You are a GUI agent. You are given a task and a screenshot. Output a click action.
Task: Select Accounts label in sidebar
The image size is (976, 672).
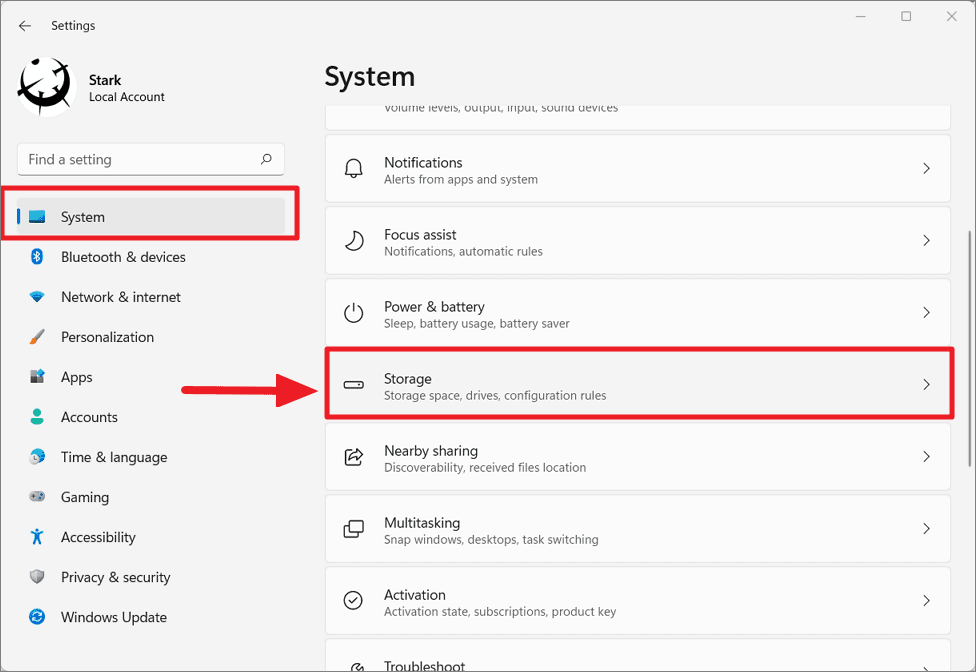click(89, 417)
